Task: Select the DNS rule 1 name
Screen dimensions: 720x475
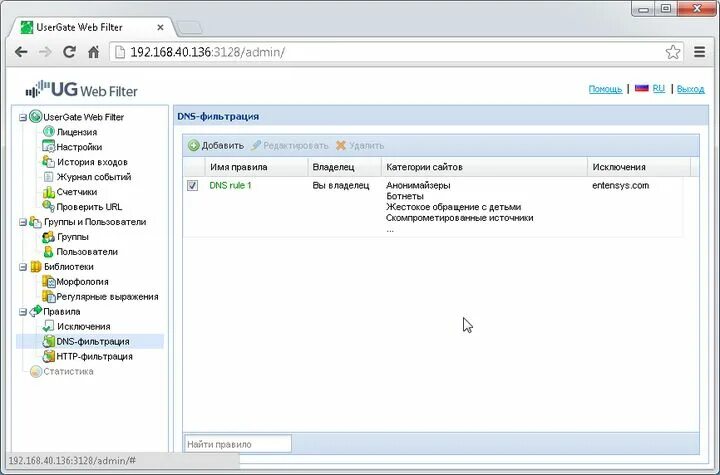Action: [231, 186]
